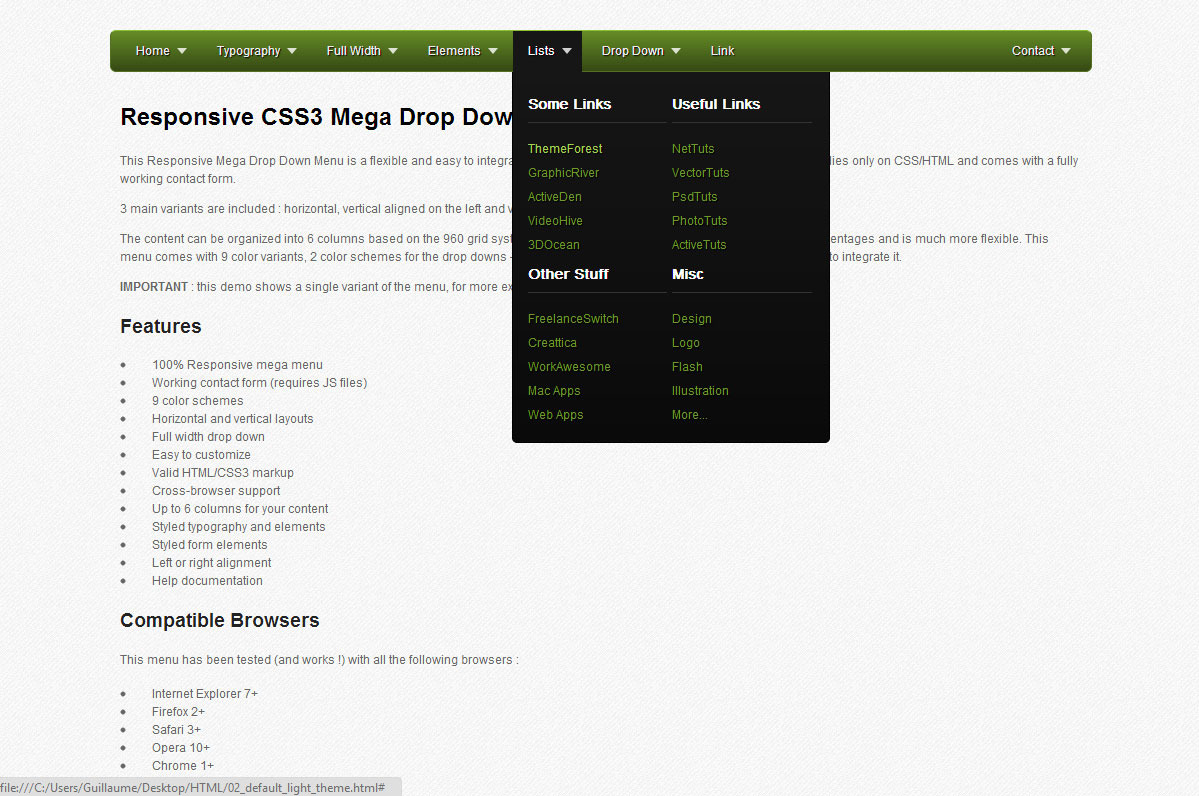1199x796 pixels.
Task: Click 'Horizontal and vertical layouts' list item
Action: 232,419
